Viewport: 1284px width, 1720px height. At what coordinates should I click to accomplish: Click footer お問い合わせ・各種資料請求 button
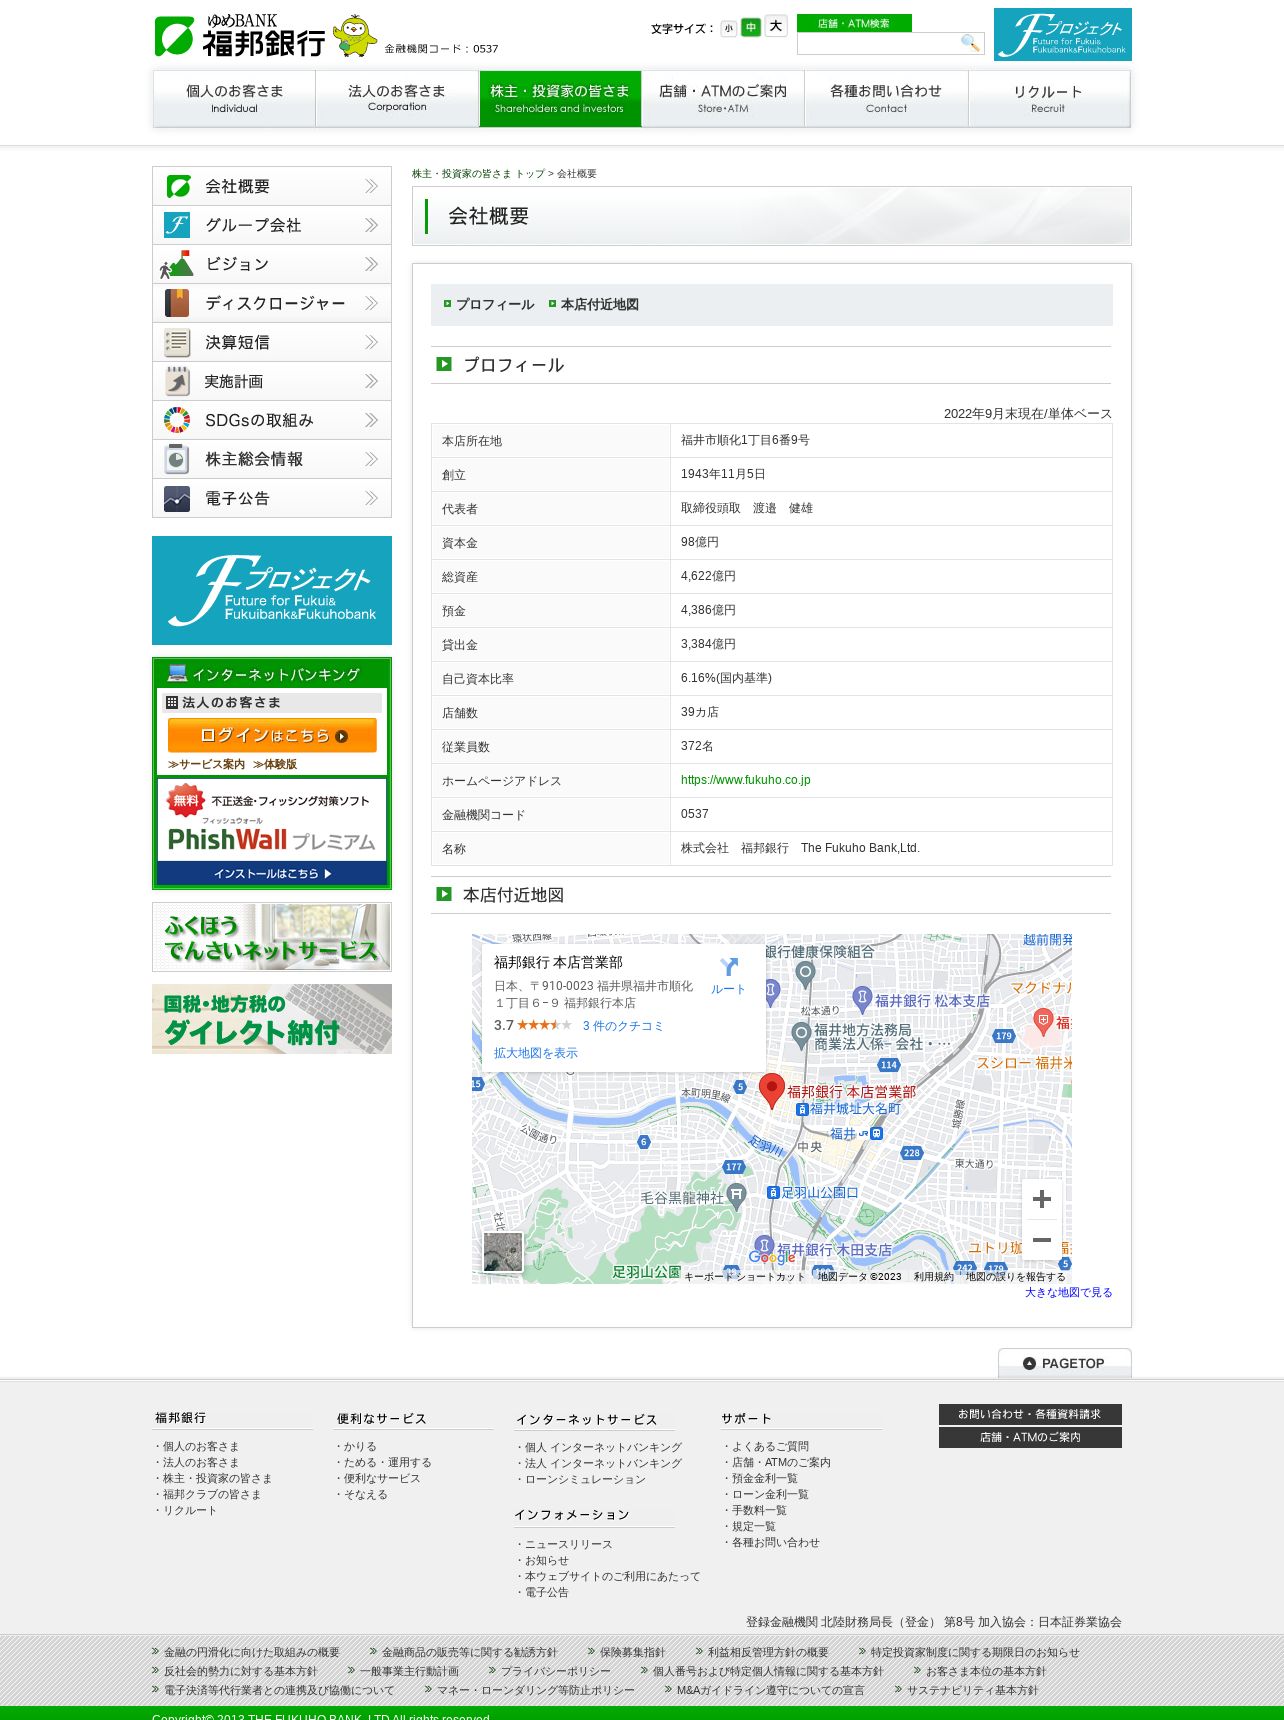pos(1030,1414)
